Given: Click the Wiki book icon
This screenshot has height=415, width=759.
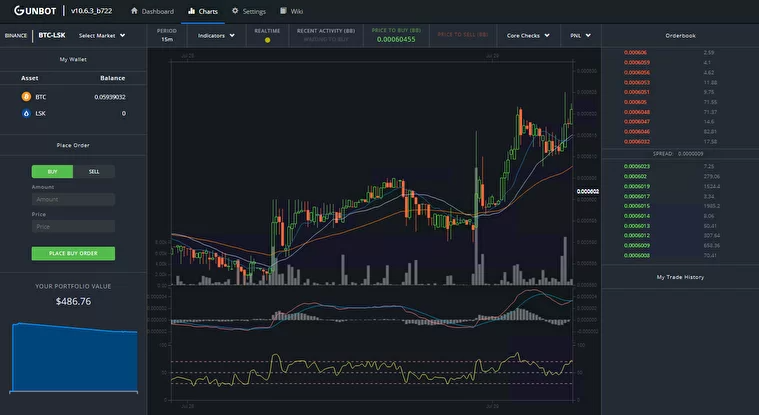Looking at the screenshot, I should pos(283,11).
